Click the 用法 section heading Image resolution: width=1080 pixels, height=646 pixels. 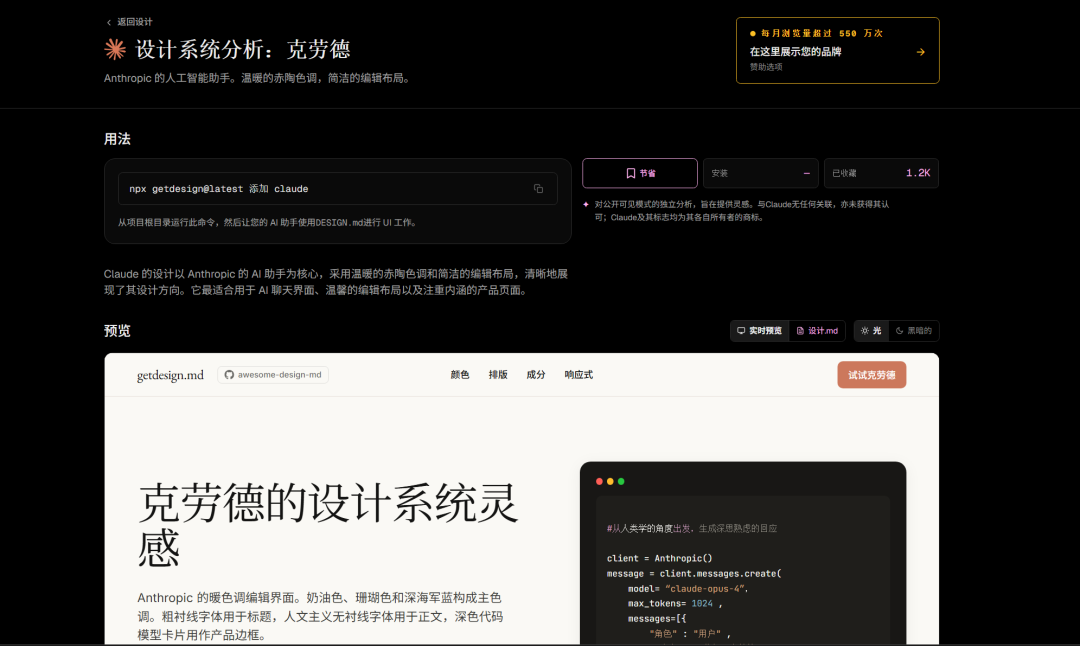pos(117,139)
